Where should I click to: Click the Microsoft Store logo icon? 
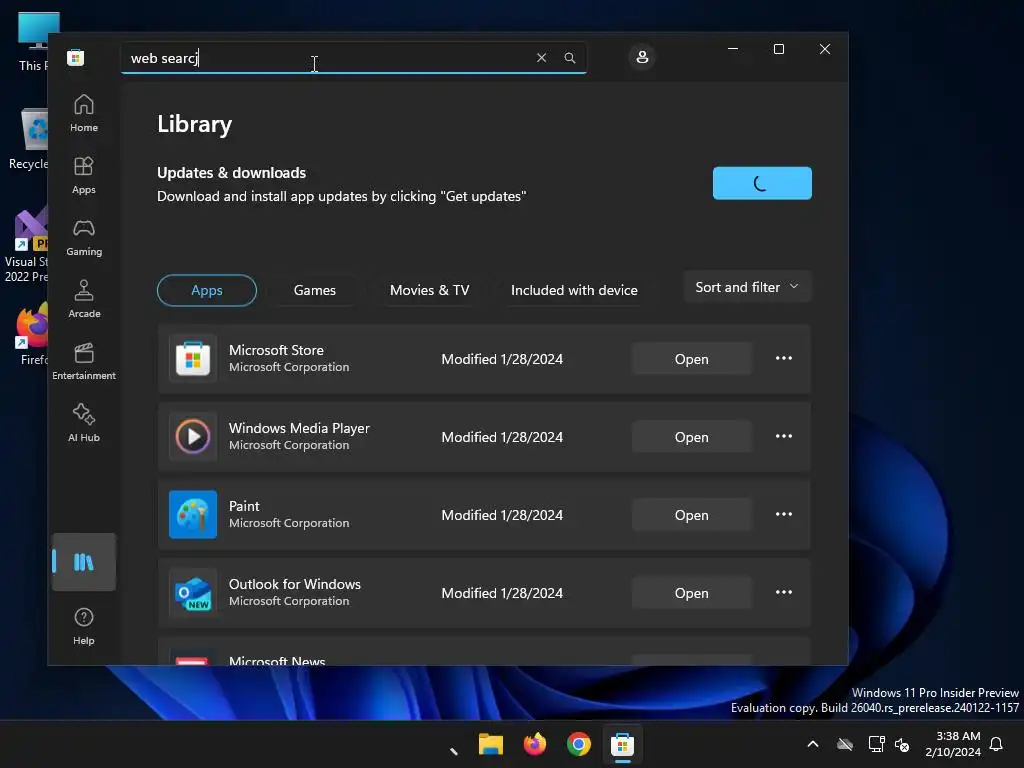tap(76, 57)
